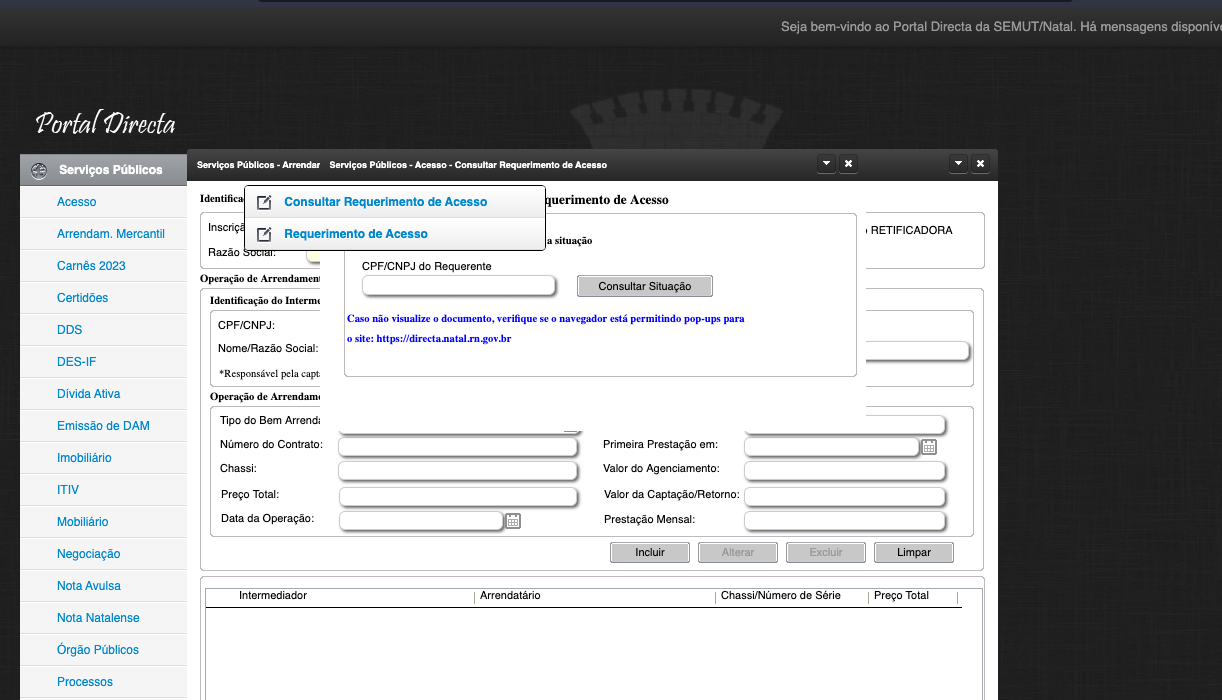Viewport: 1222px width, 700px height.
Task: Click the Serviços Públicos - Arrendar window title
Action: [x=258, y=165]
